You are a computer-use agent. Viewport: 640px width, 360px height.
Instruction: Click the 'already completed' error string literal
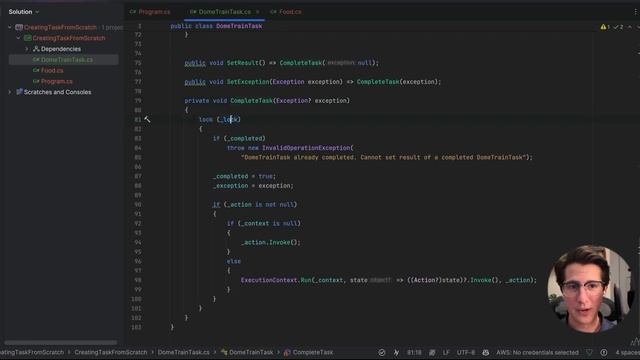tap(384, 157)
